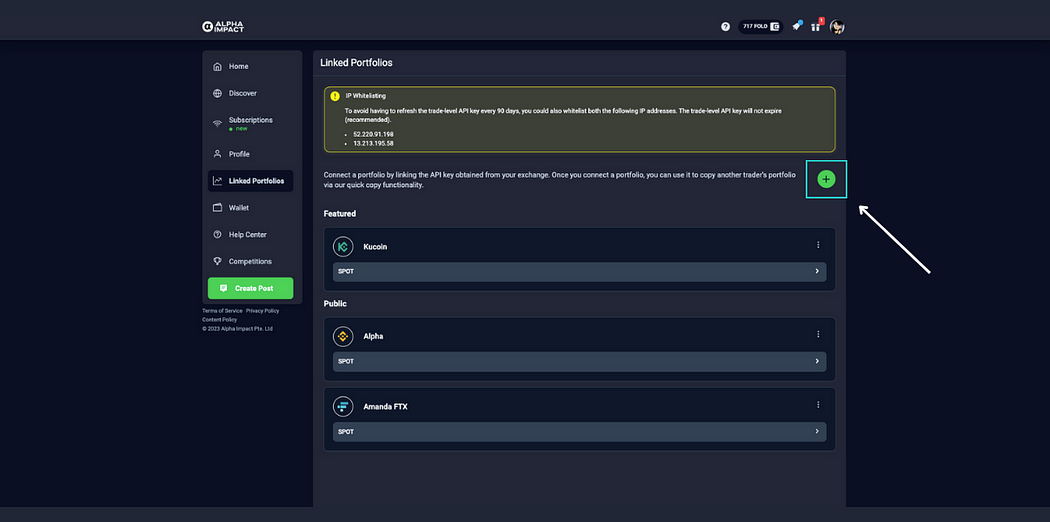Click the Kucoin portfolio name
Viewport: 1050px width, 522px height.
pos(375,247)
